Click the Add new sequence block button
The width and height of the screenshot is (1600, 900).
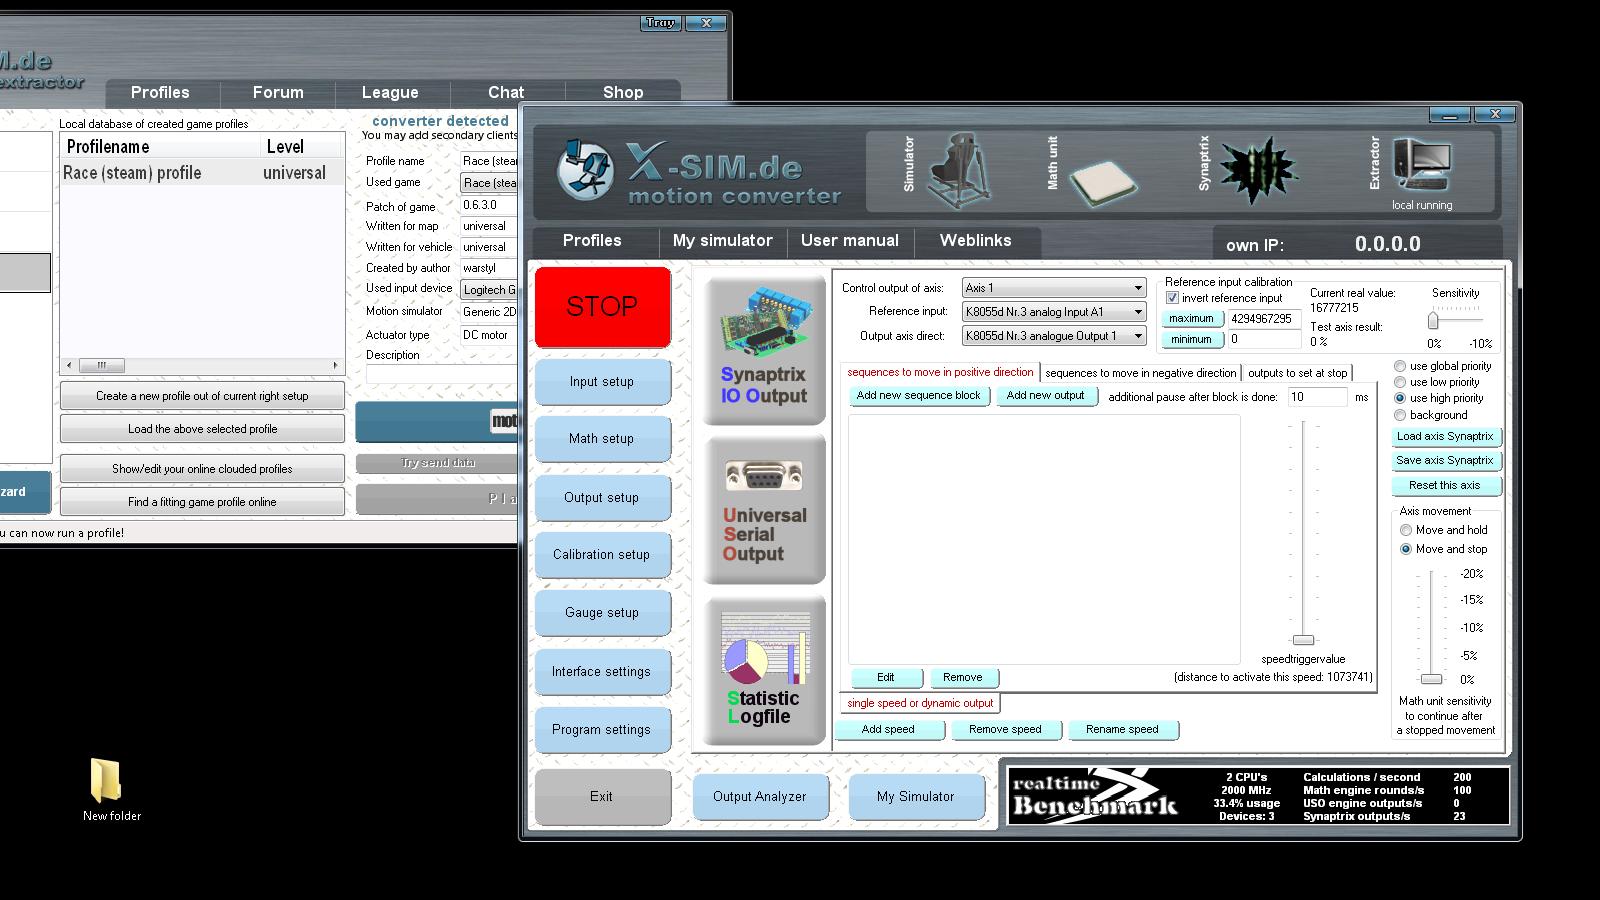click(918, 396)
